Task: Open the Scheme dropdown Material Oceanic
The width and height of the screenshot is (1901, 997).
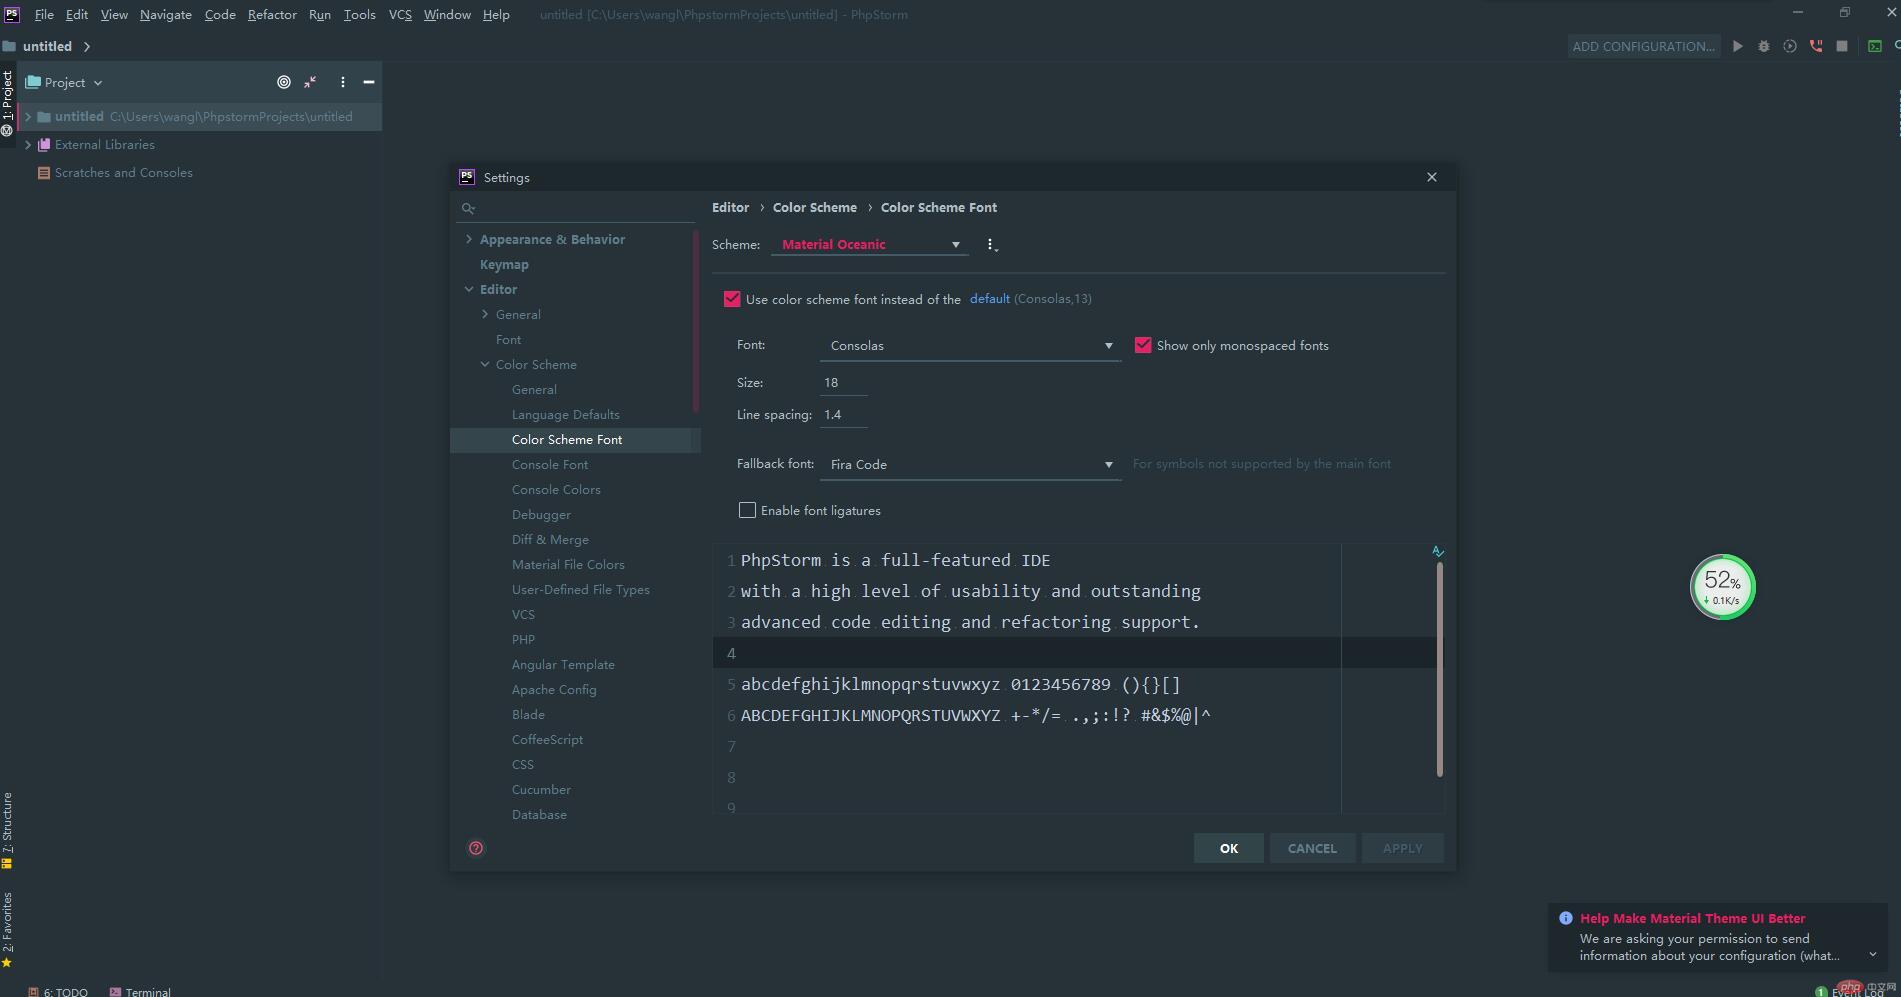Action: pyautogui.click(x=869, y=244)
